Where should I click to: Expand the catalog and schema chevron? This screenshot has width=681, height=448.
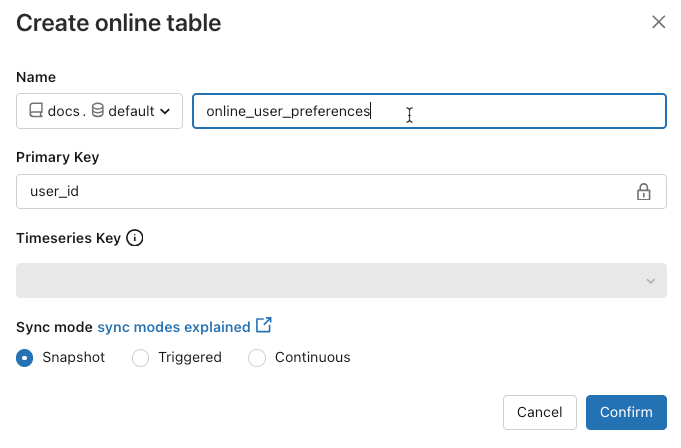point(165,111)
